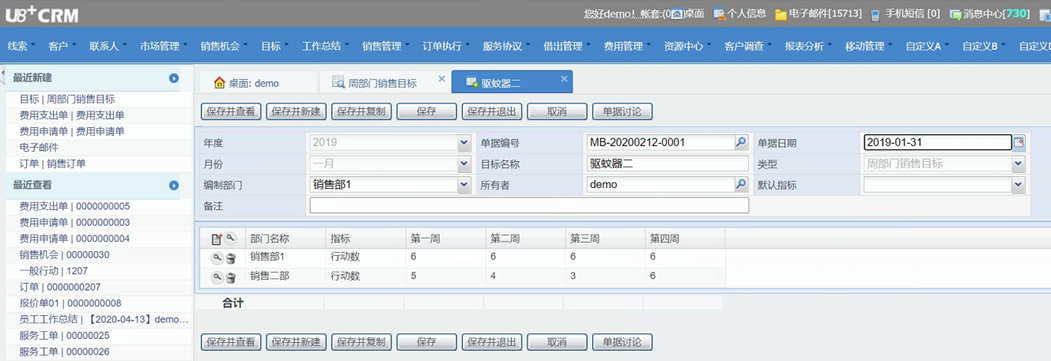Open the 服务协议 menu

(x=506, y=46)
